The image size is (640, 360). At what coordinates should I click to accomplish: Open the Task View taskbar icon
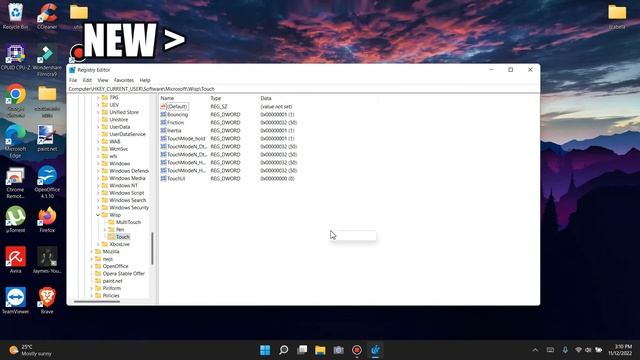click(302, 350)
